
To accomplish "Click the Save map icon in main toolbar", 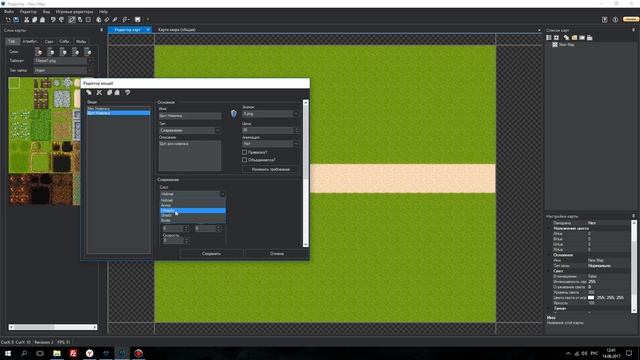I will coord(16,20).
